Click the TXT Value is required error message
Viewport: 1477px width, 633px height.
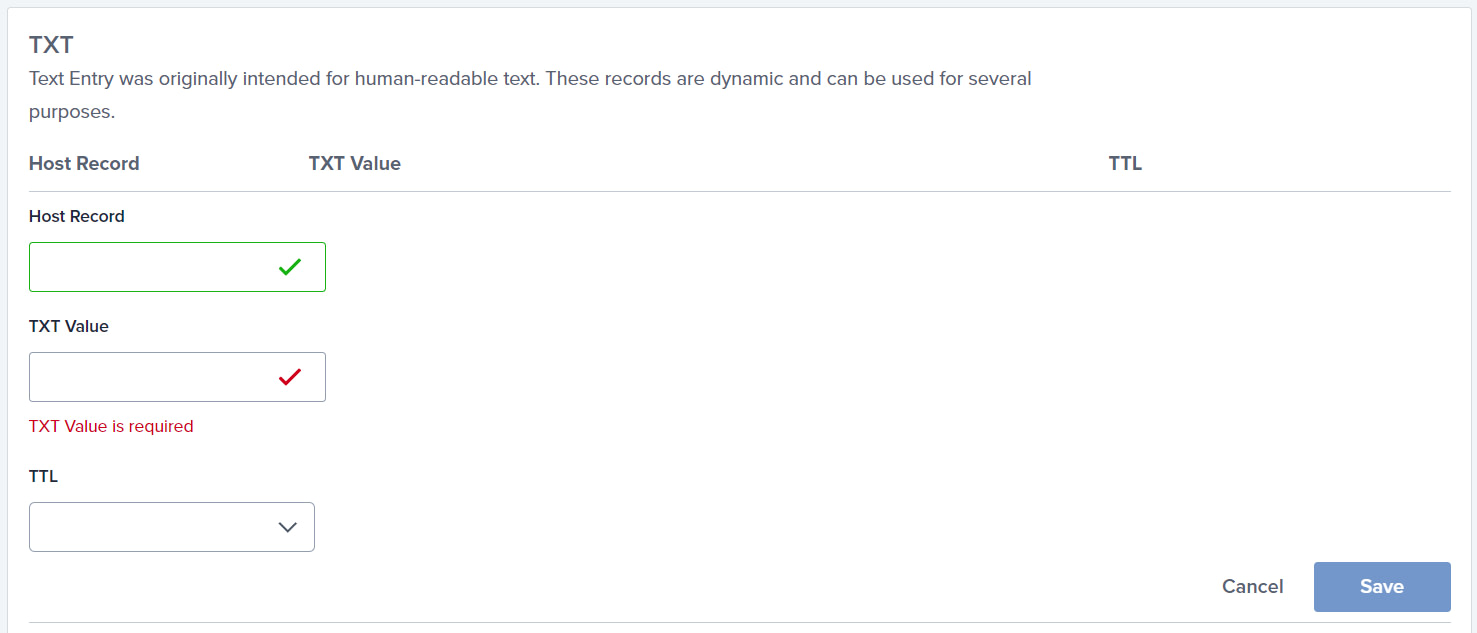click(x=110, y=426)
